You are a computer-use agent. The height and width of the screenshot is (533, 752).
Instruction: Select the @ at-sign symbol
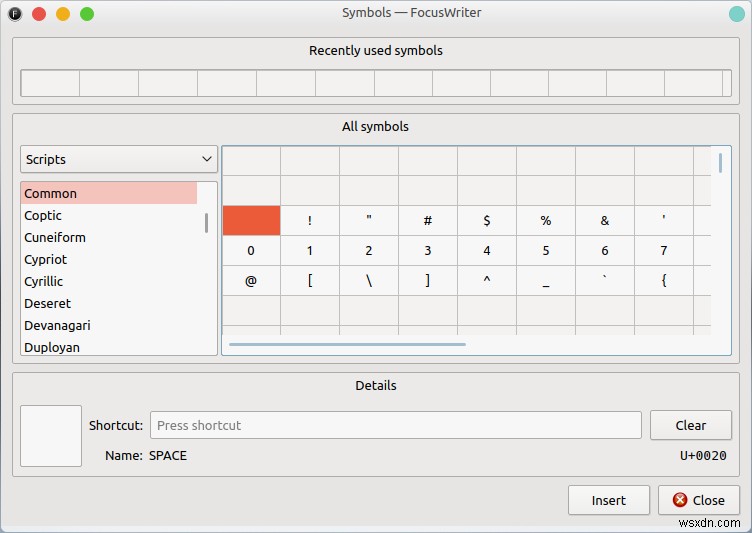251,281
